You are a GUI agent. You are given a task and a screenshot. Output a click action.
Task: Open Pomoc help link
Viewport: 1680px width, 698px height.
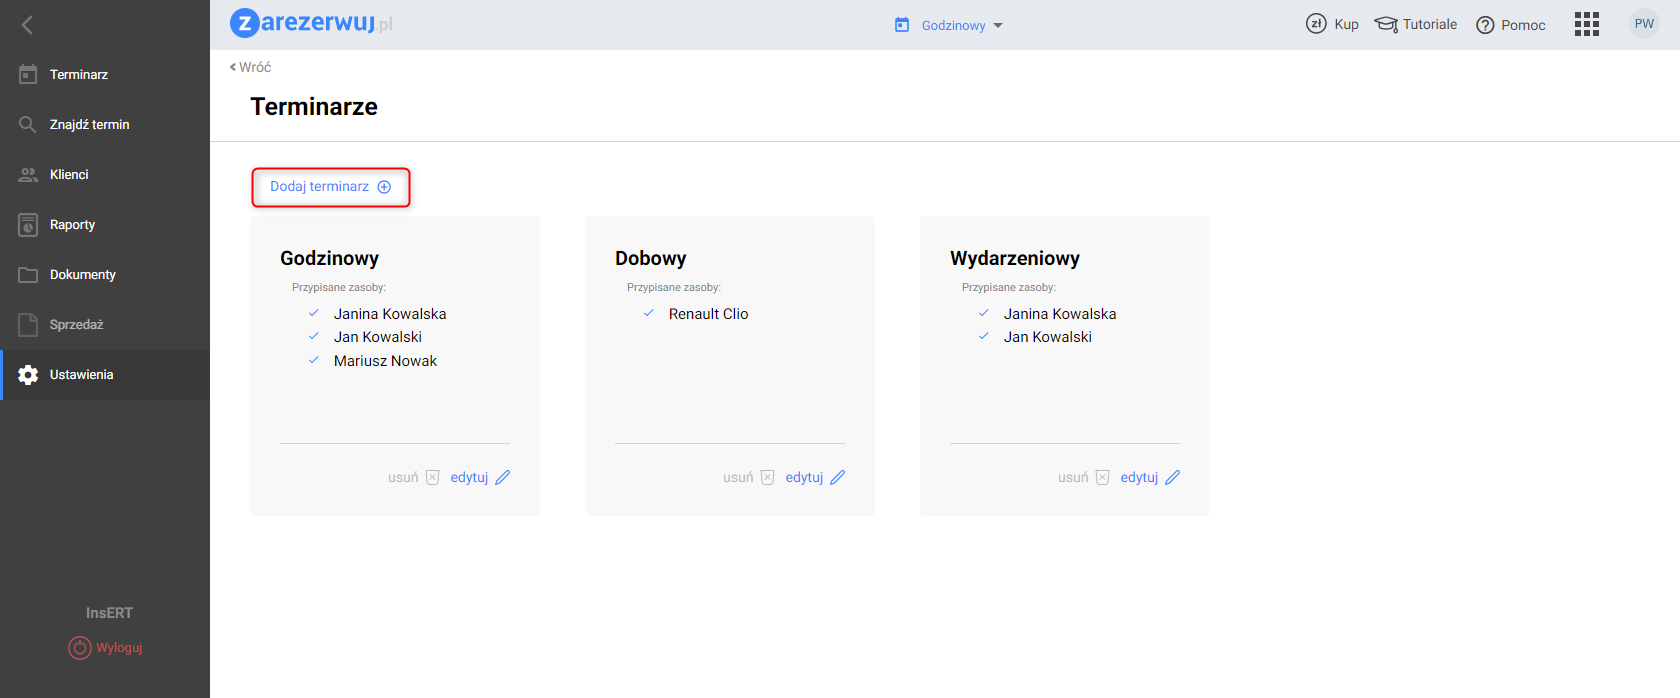pos(1523,25)
